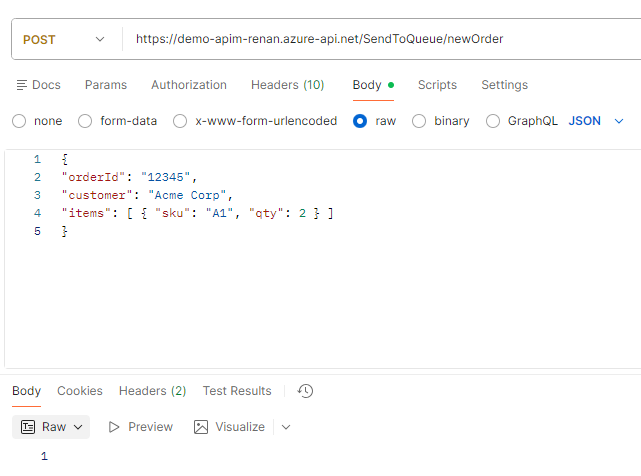This screenshot has height=476, width=641.
Task: Expand the chevron next to Visualize
Action: [286, 427]
